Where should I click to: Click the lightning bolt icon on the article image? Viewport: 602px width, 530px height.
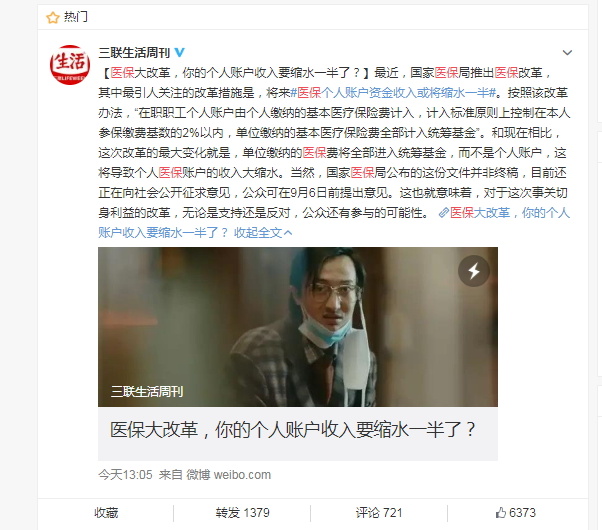(474, 271)
